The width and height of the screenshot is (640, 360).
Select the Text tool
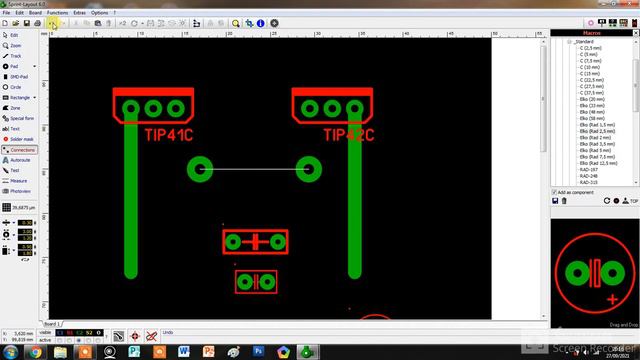[x=11, y=129]
